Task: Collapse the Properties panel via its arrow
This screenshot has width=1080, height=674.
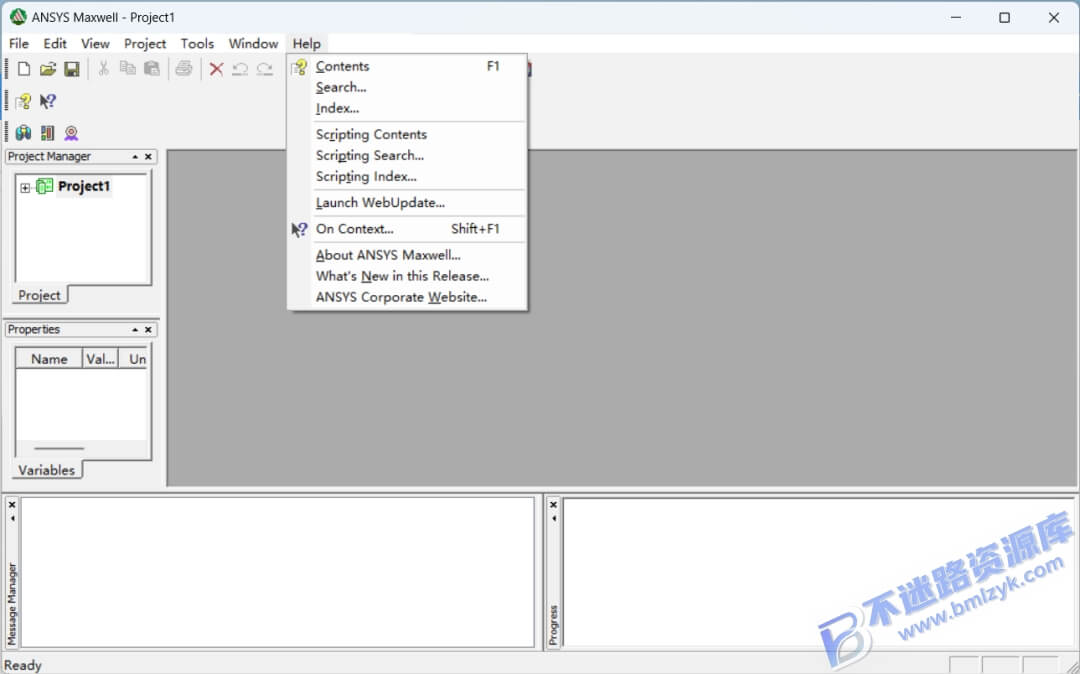Action: (x=135, y=330)
